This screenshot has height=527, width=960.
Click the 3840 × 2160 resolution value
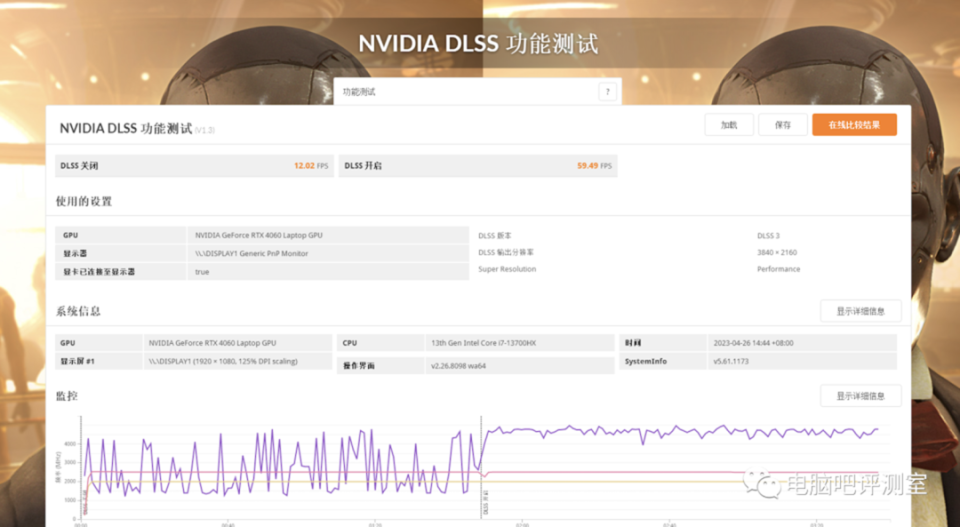point(777,252)
